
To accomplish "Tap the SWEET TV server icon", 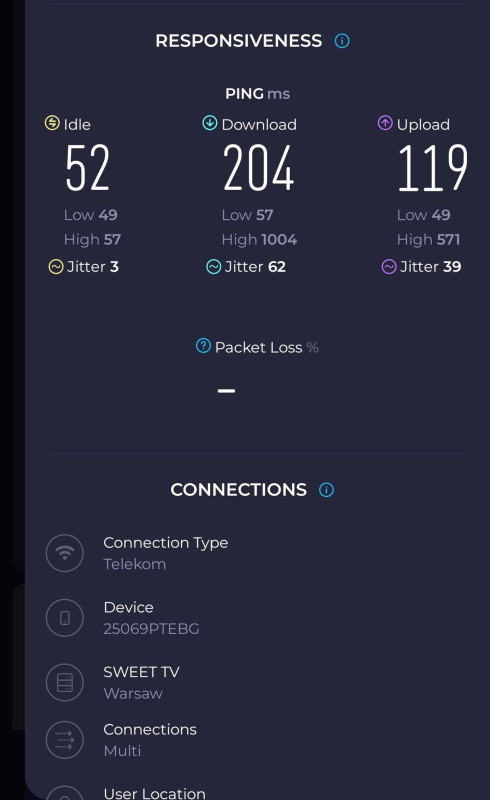I will pyautogui.click(x=65, y=682).
